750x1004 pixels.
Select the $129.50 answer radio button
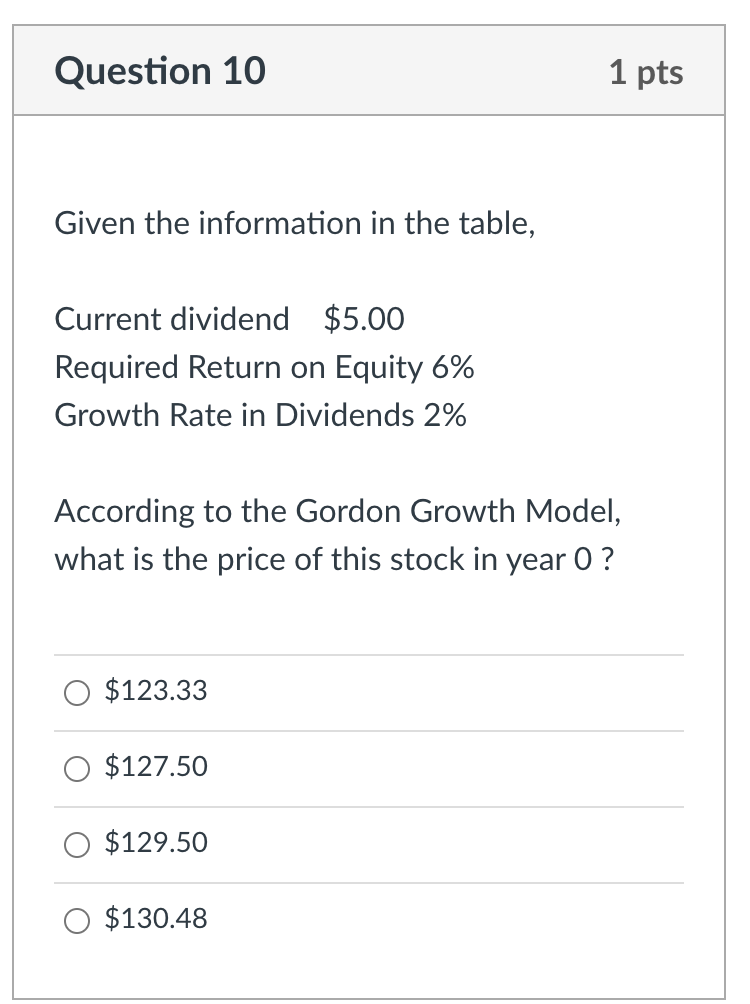[77, 845]
